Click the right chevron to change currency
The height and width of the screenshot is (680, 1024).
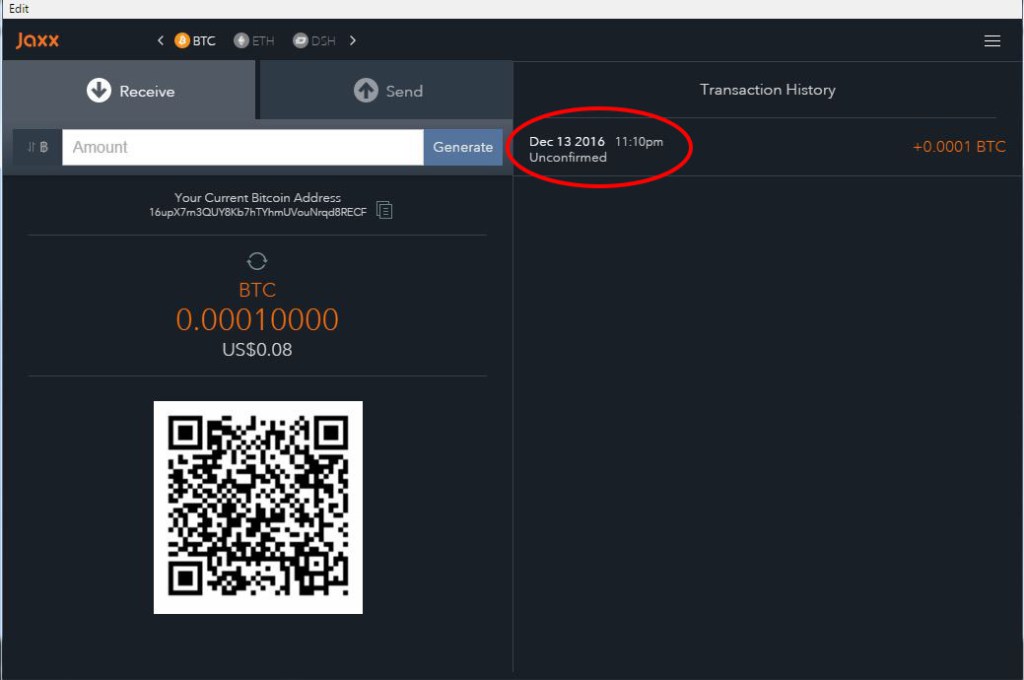(352, 41)
